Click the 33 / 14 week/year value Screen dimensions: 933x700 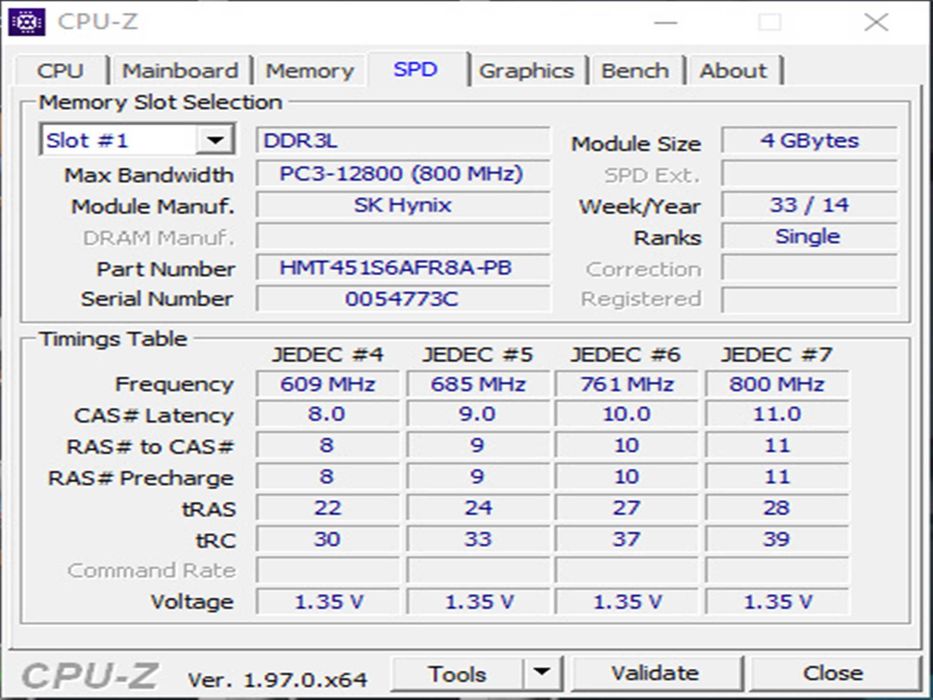(809, 205)
